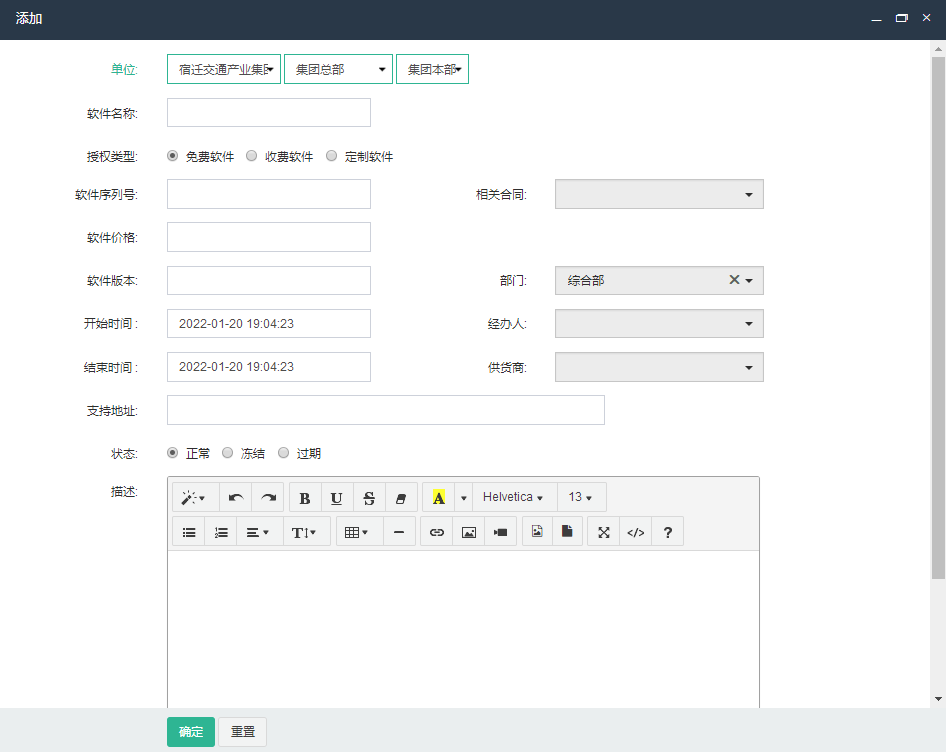
Task: Select the 收费软件 radio button
Action: click(x=252, y=156)
